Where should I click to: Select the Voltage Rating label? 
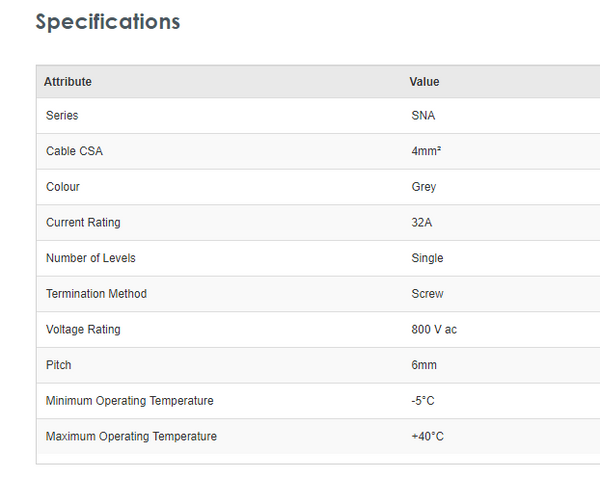coord(83,330)
